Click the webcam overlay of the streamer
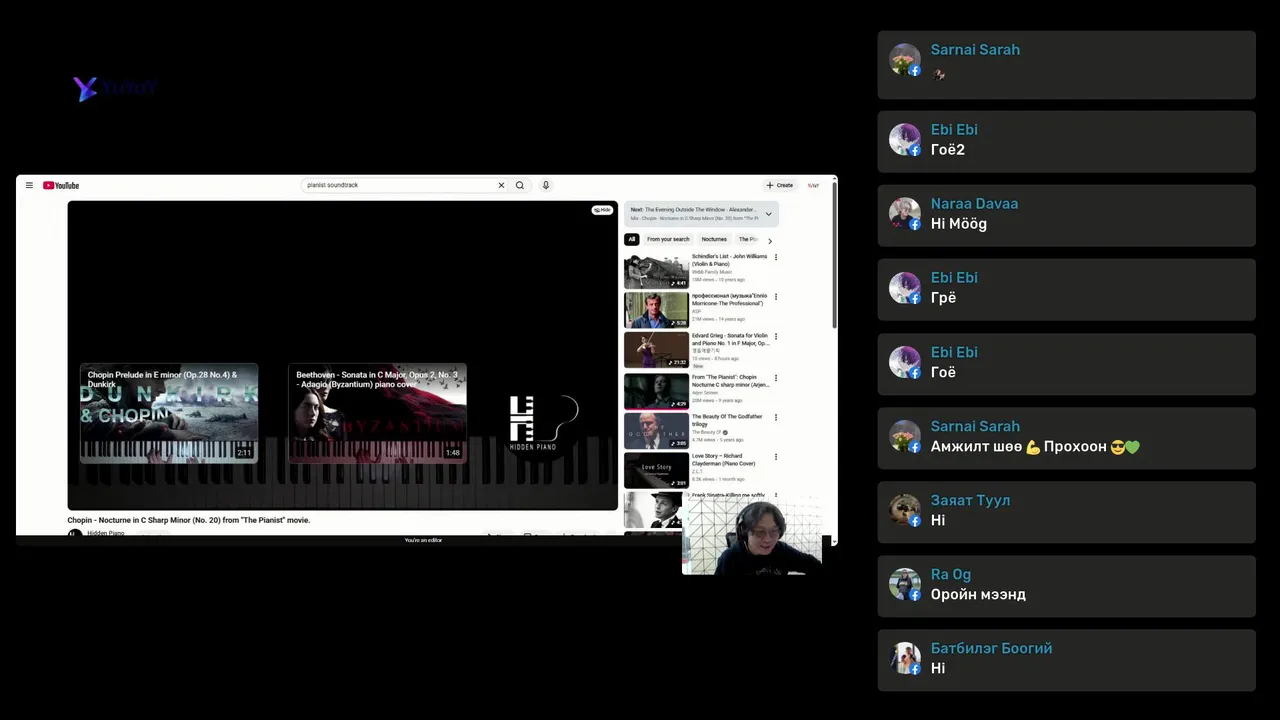1280x720 pixels. (x=752, y=537)
